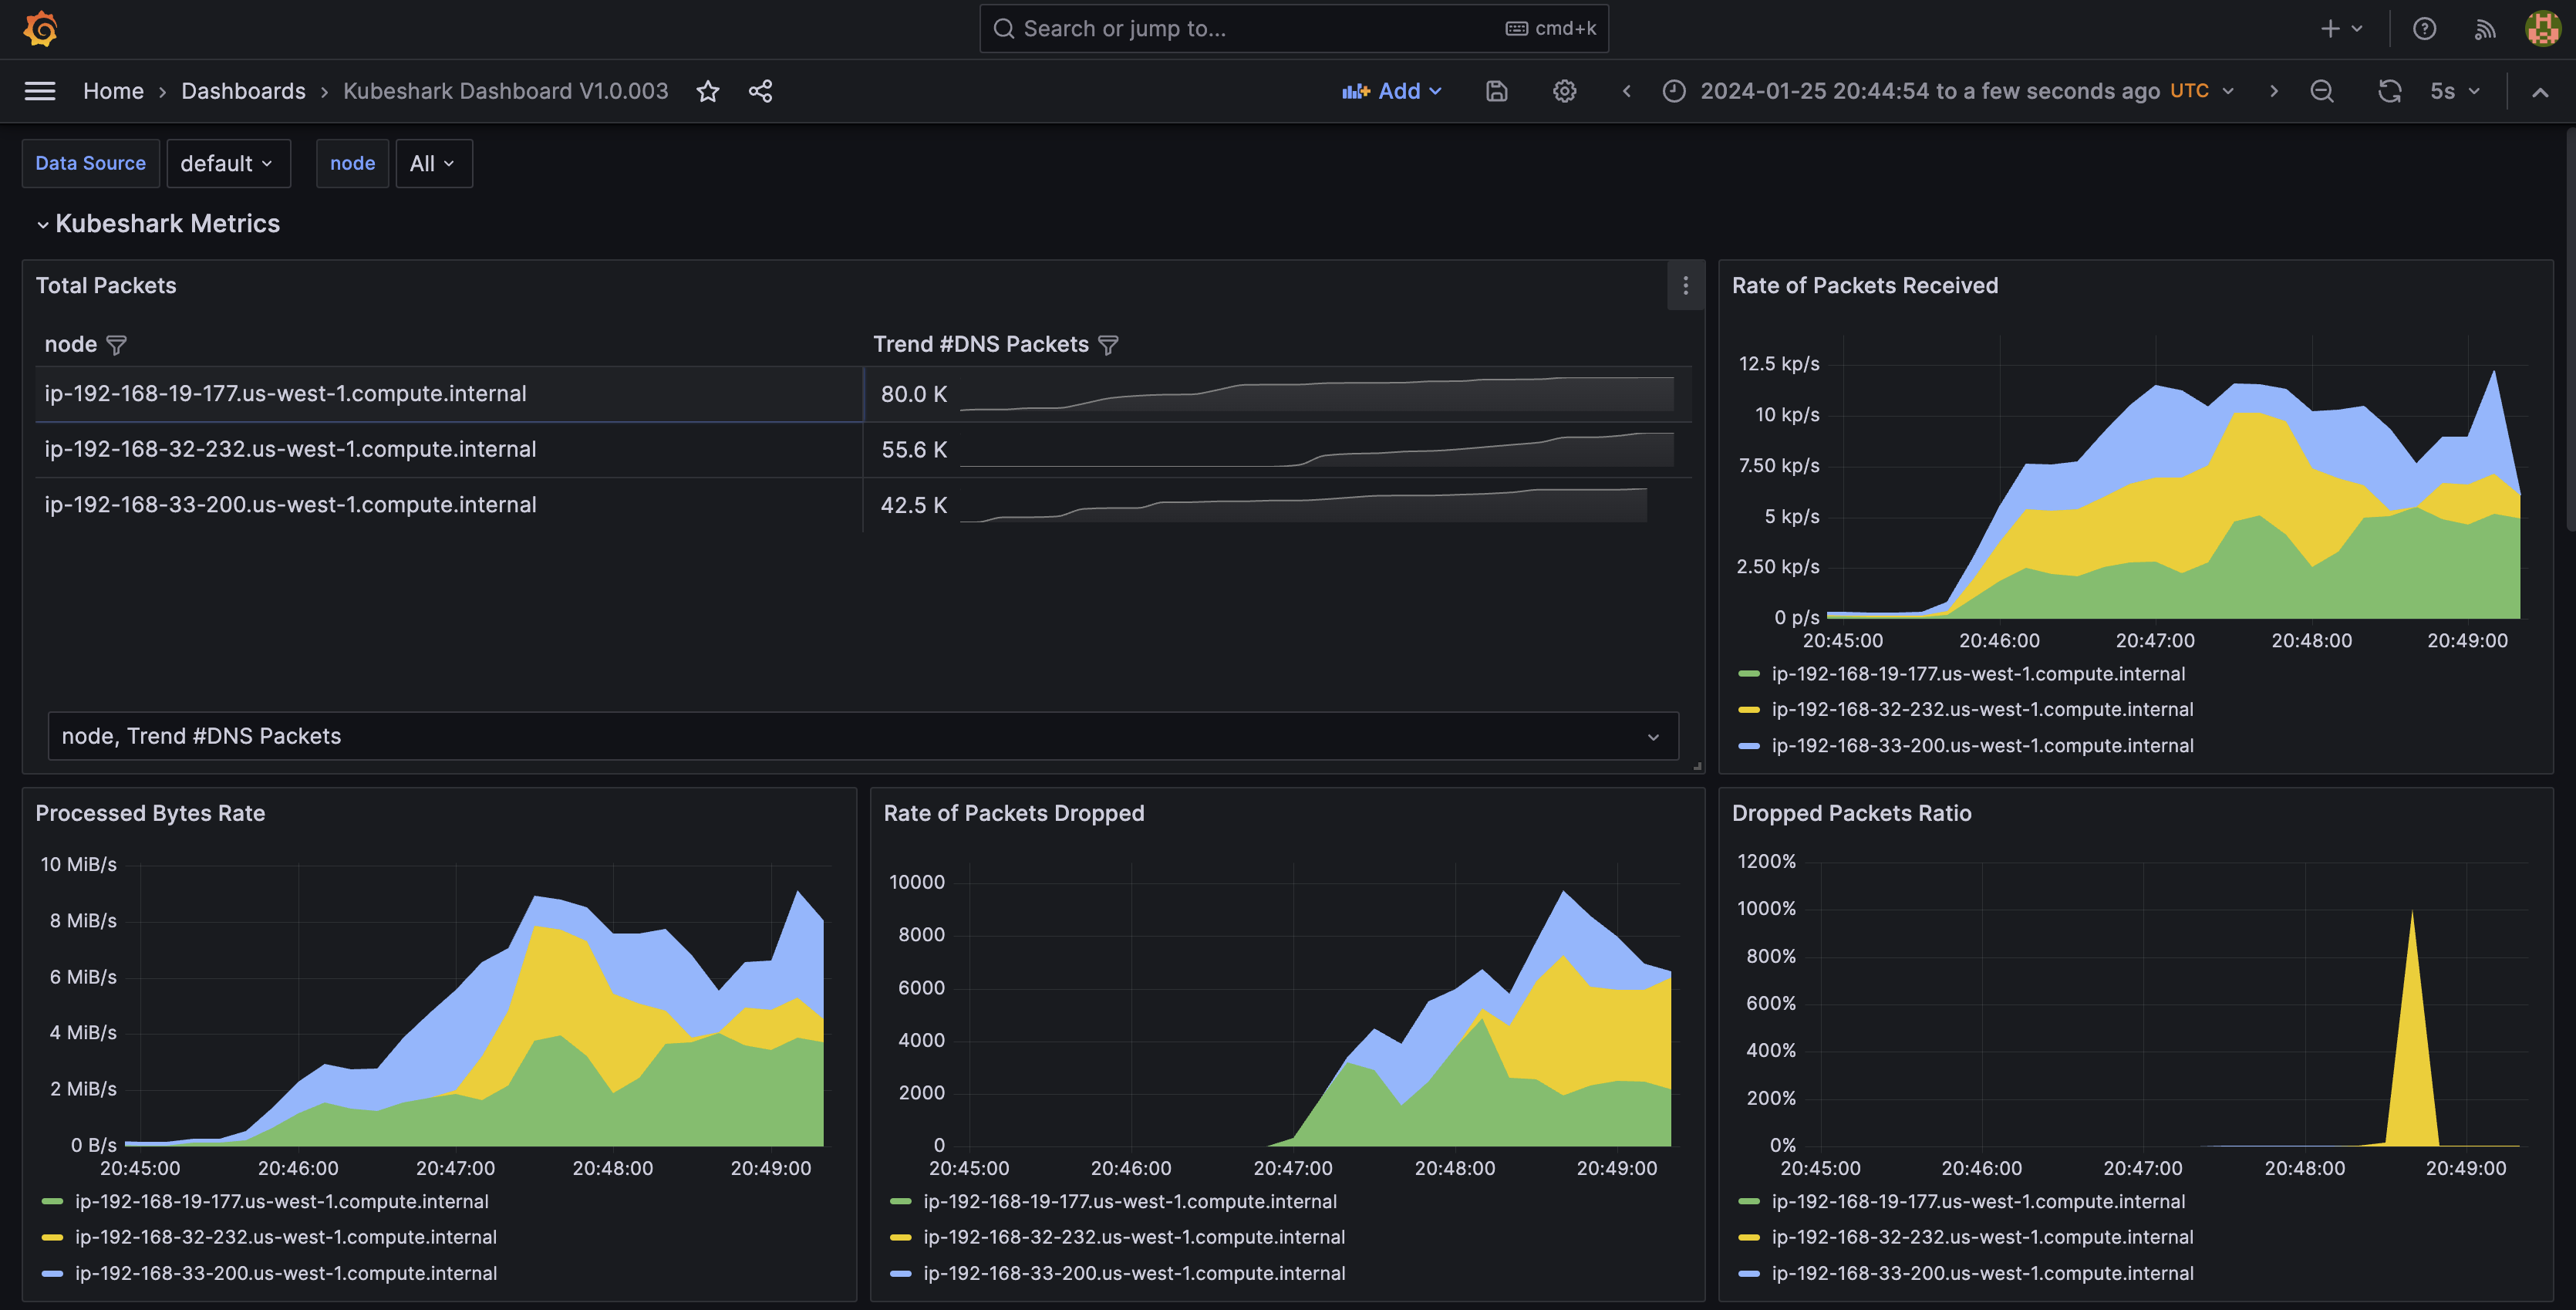Open the Grafana home logo
Viewport: 2576px width, 1310px height.
[40, 29]
